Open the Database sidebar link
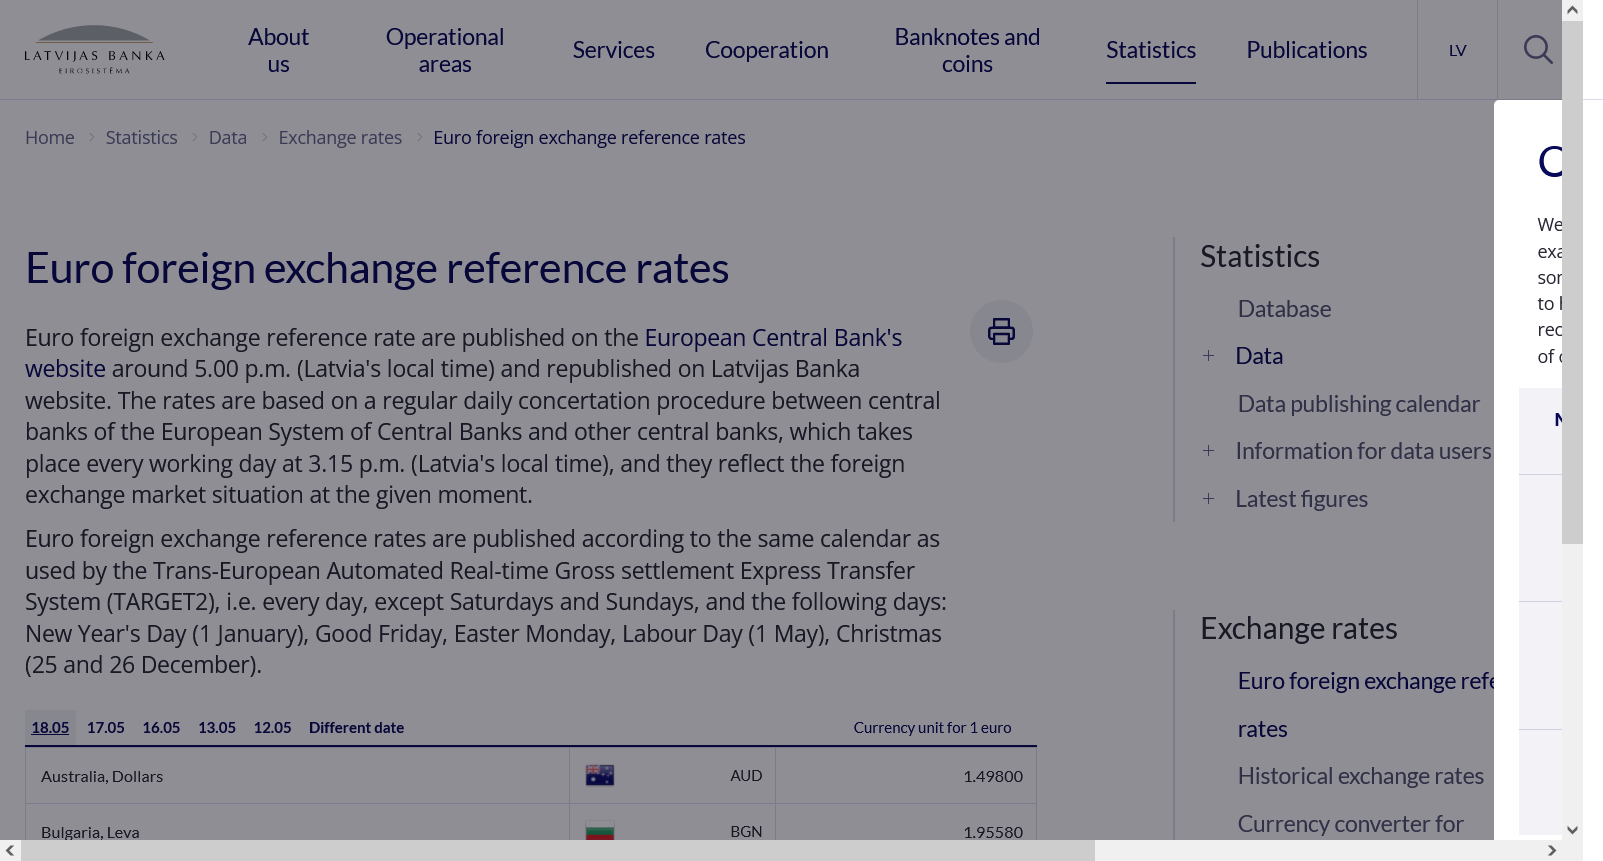Viewport: 1603px width, 861px height. point(1284,309)
